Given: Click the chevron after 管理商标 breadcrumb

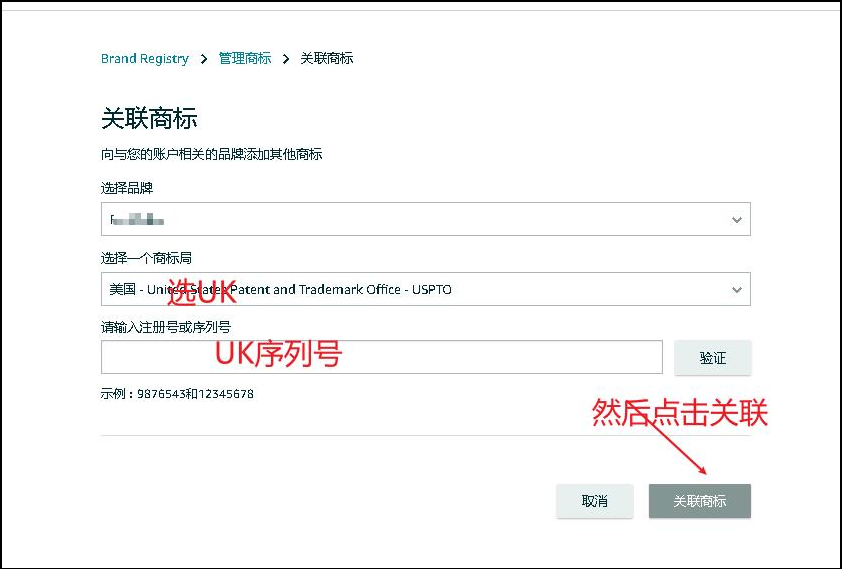Looking at the screenshot, I should click(286, 59).
